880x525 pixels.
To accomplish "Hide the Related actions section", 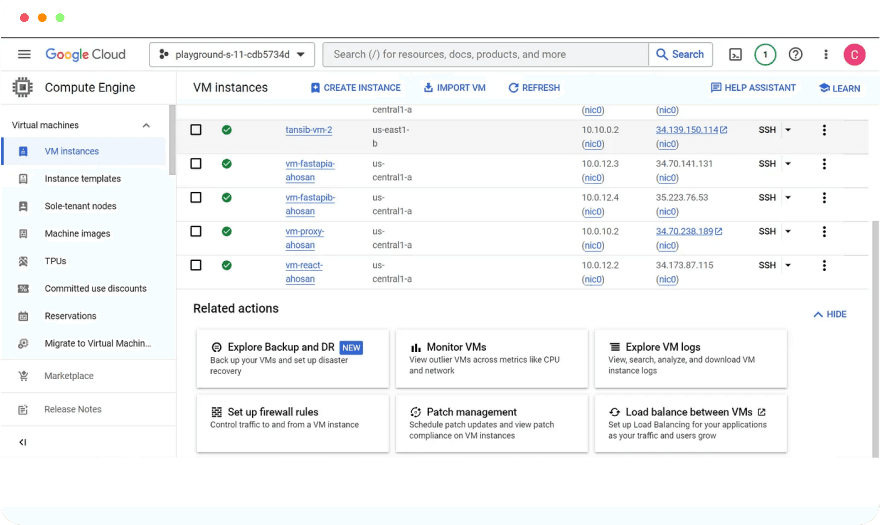I will click(830, 314).
